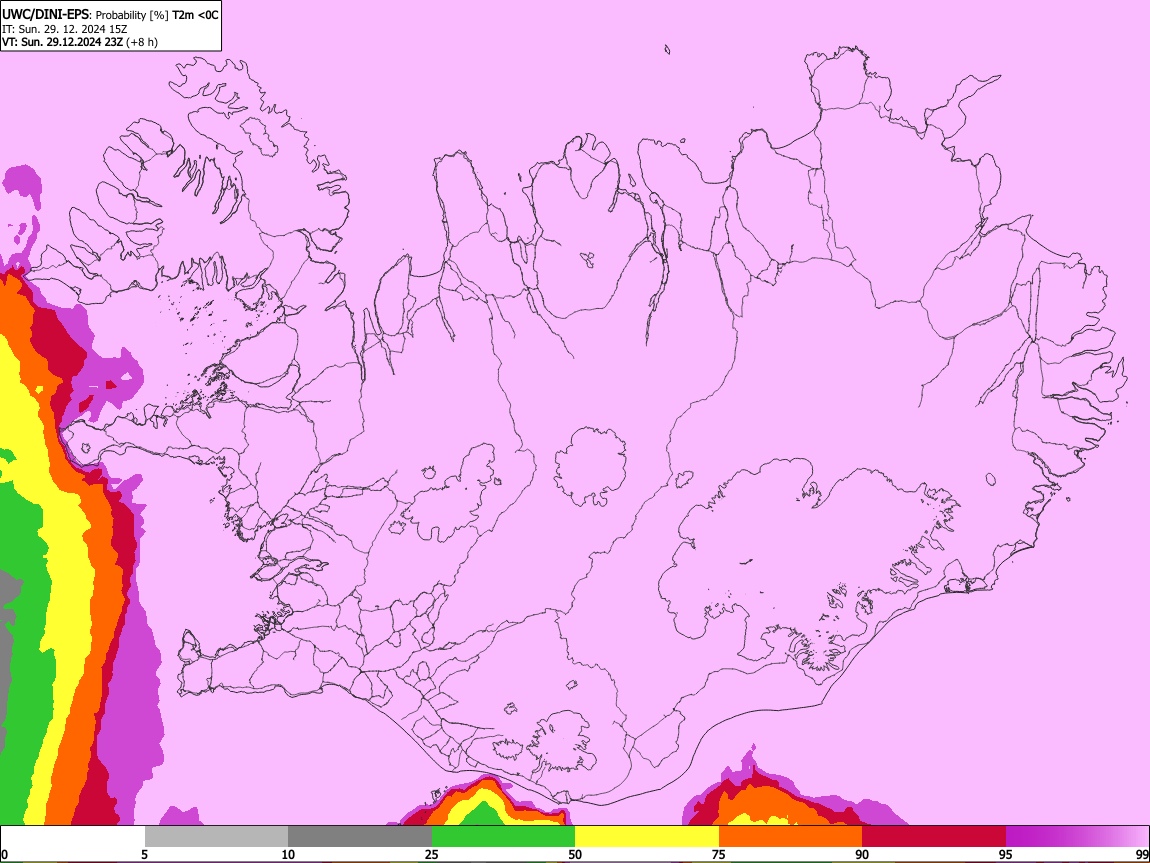Image resolution: width=1150 pixels, height=863 pixels.
Task: Click the legend tick label '10'
Action: [x=288, y=854]
